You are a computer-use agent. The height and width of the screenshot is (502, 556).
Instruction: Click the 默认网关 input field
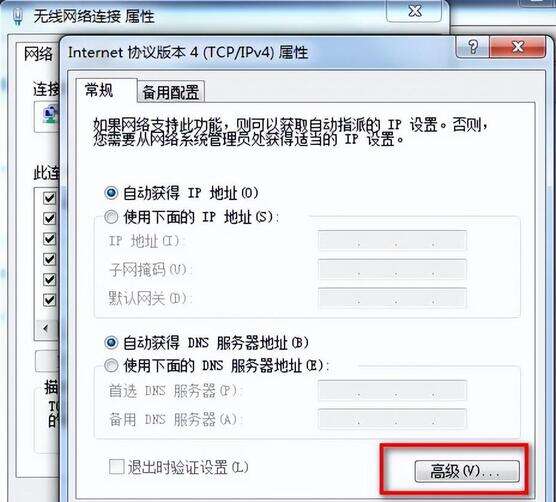[x=392, y=298]
